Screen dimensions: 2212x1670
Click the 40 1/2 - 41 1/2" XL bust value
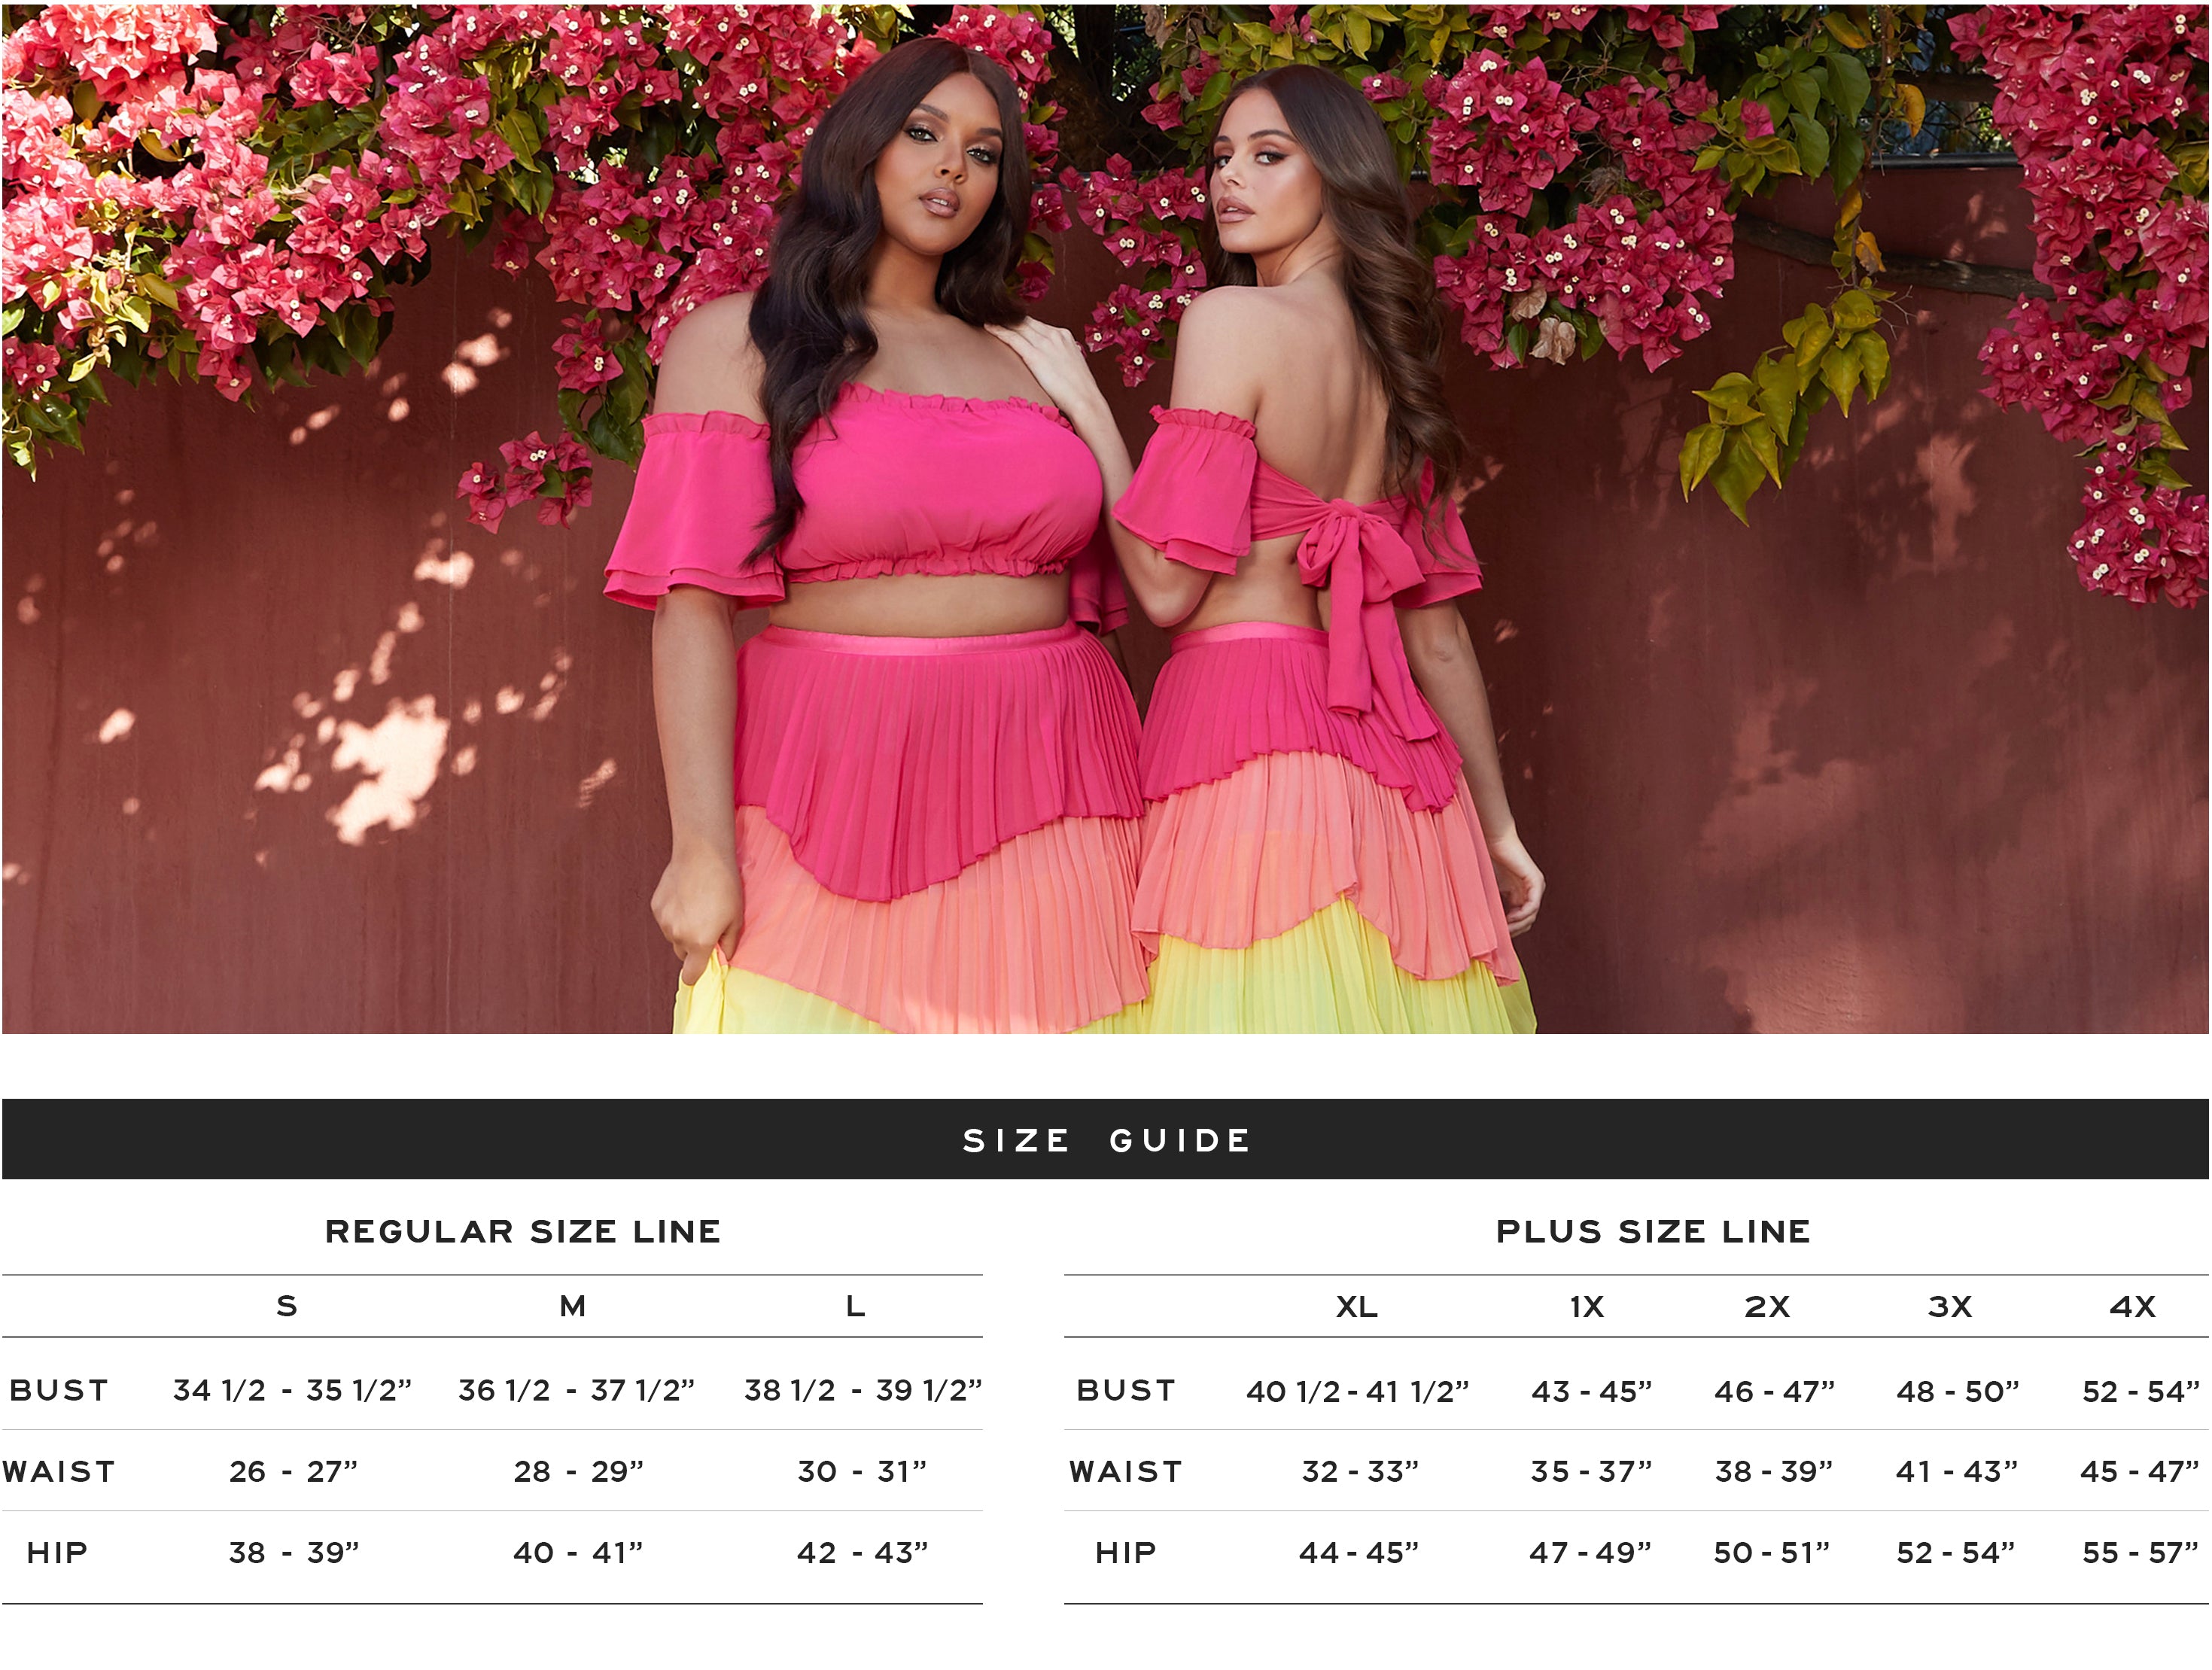(x=1357, y=1391)
